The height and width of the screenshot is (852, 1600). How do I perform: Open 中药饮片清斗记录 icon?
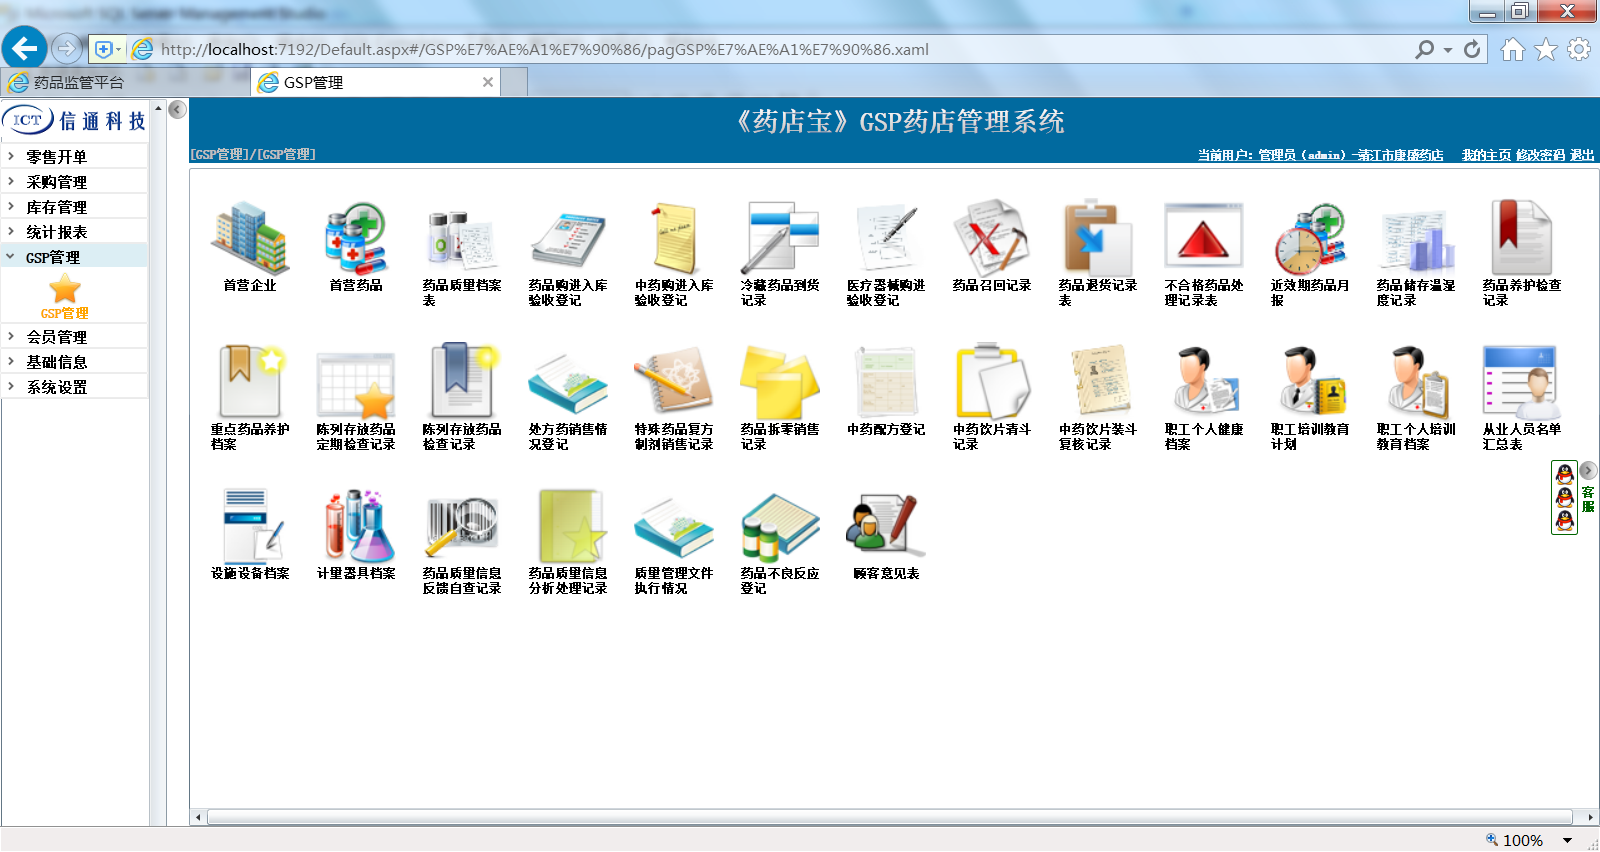(x=992, y=382)
